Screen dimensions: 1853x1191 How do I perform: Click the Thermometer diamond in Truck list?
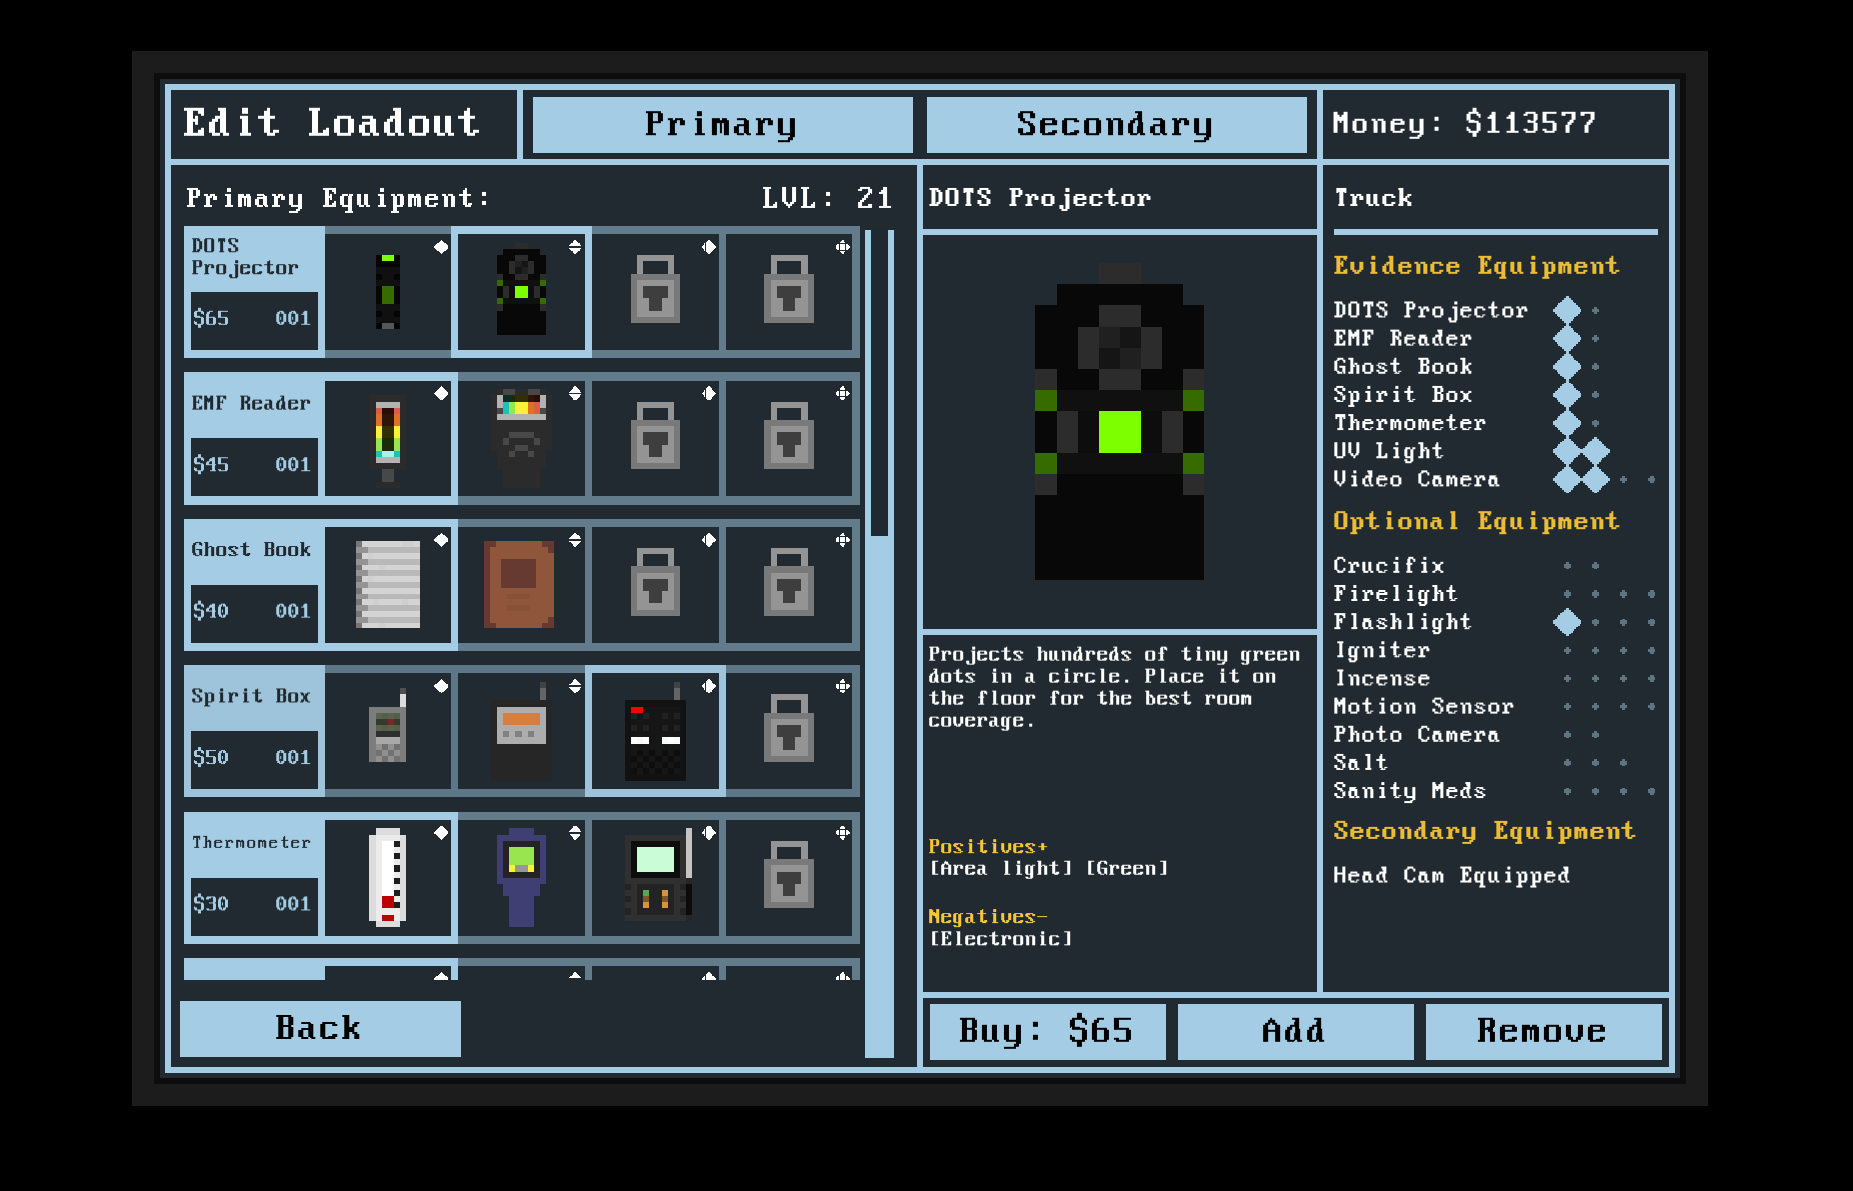[1567, 422]
